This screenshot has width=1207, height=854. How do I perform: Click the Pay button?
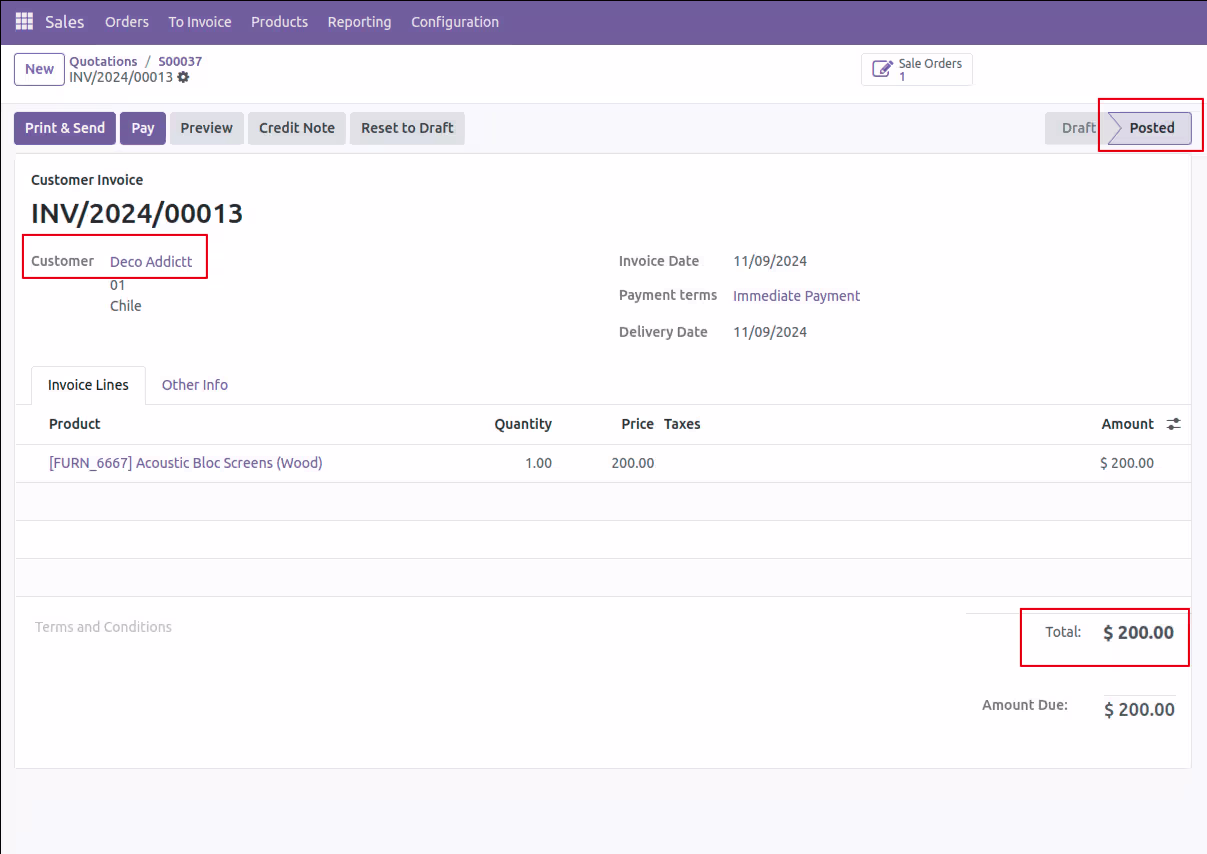click(143, 128)
